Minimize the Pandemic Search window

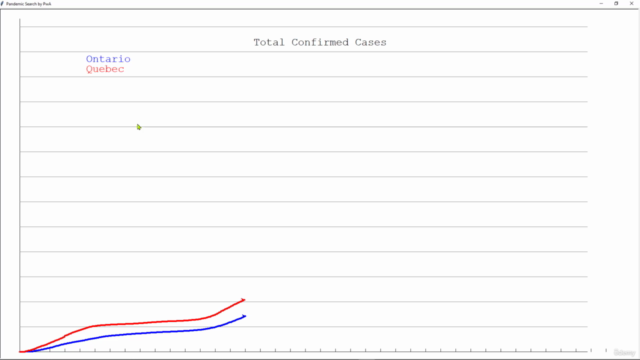tap(601, 3)
